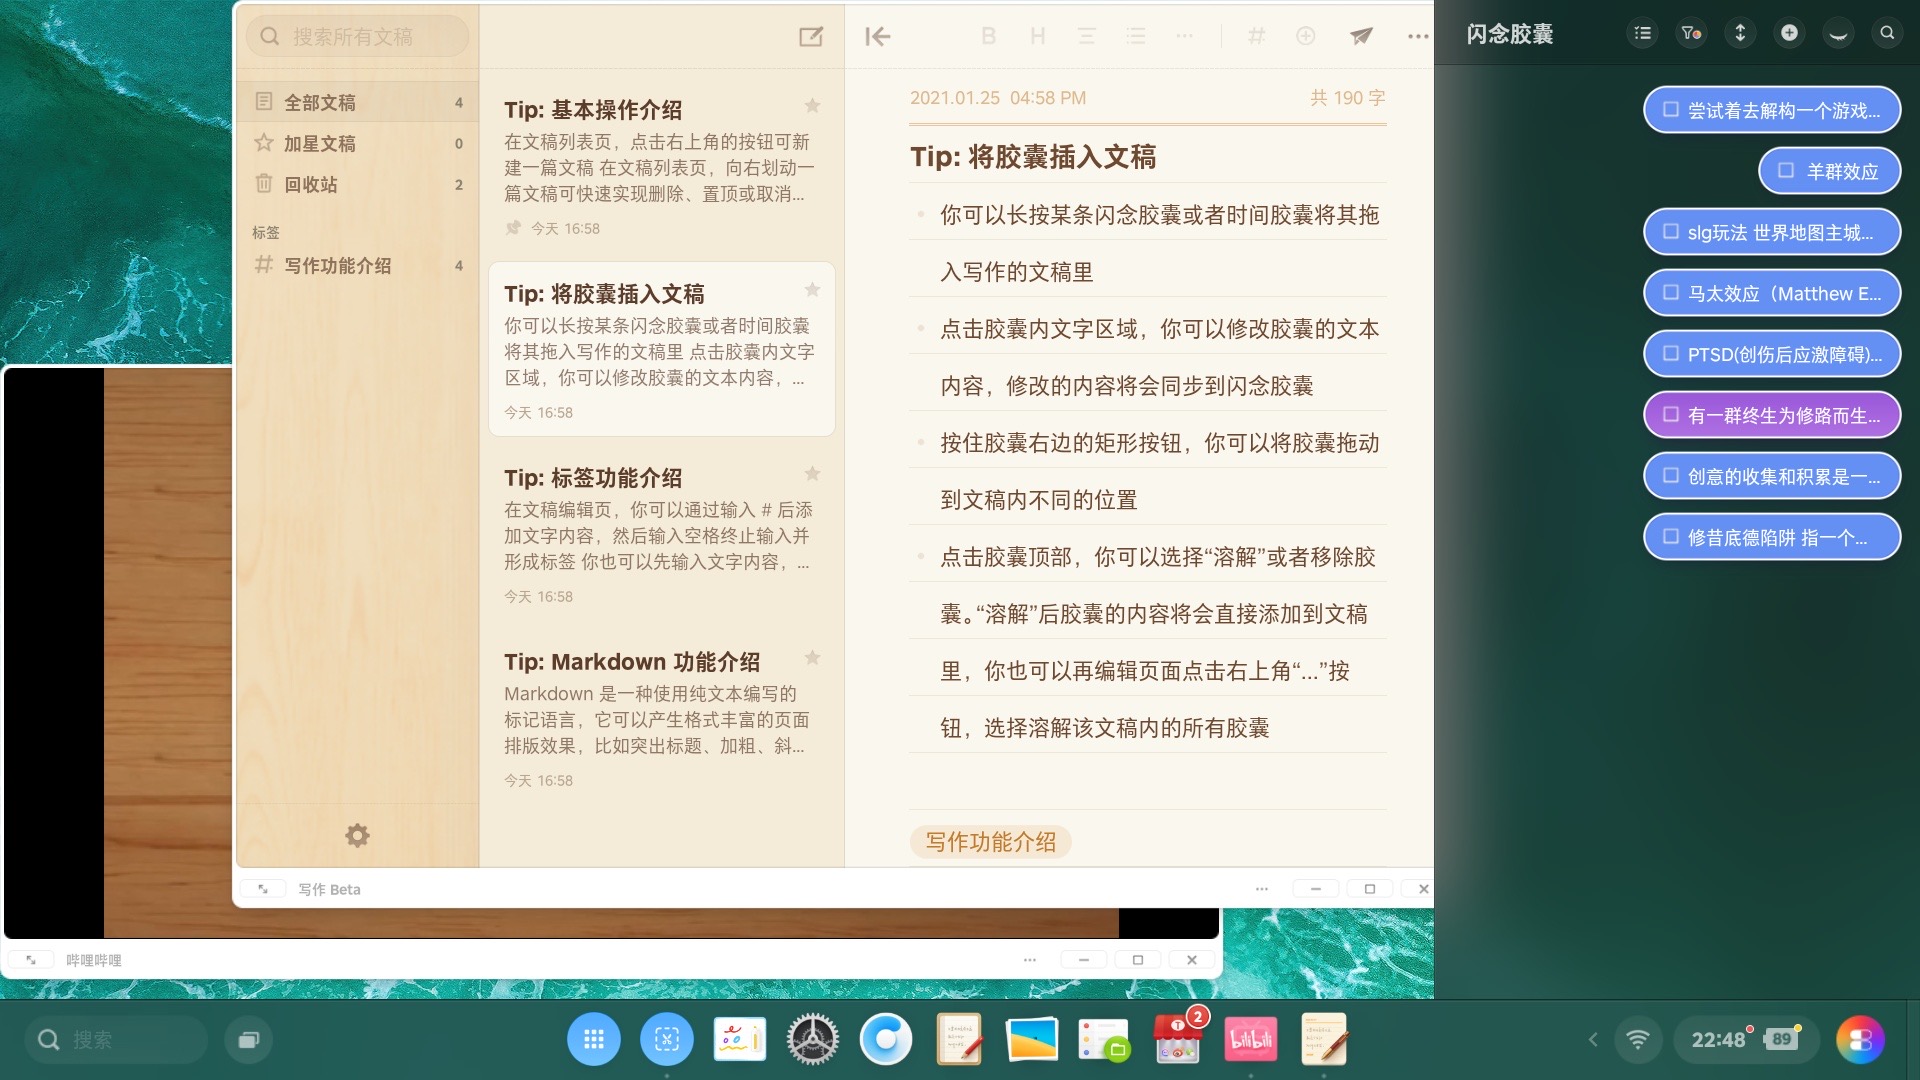This screenshot has height=1080, width=1920.
Task: Open the capsule filter icon
Action: coord(1691,33)
